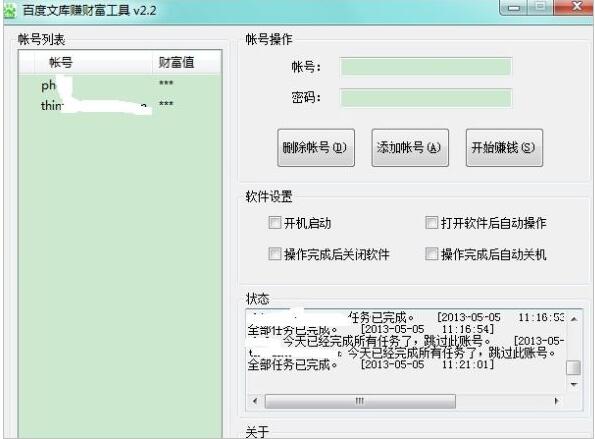Screen dimensions: 595x439
Task: Click the 帐号 input field
Action: tap(426, 67)
